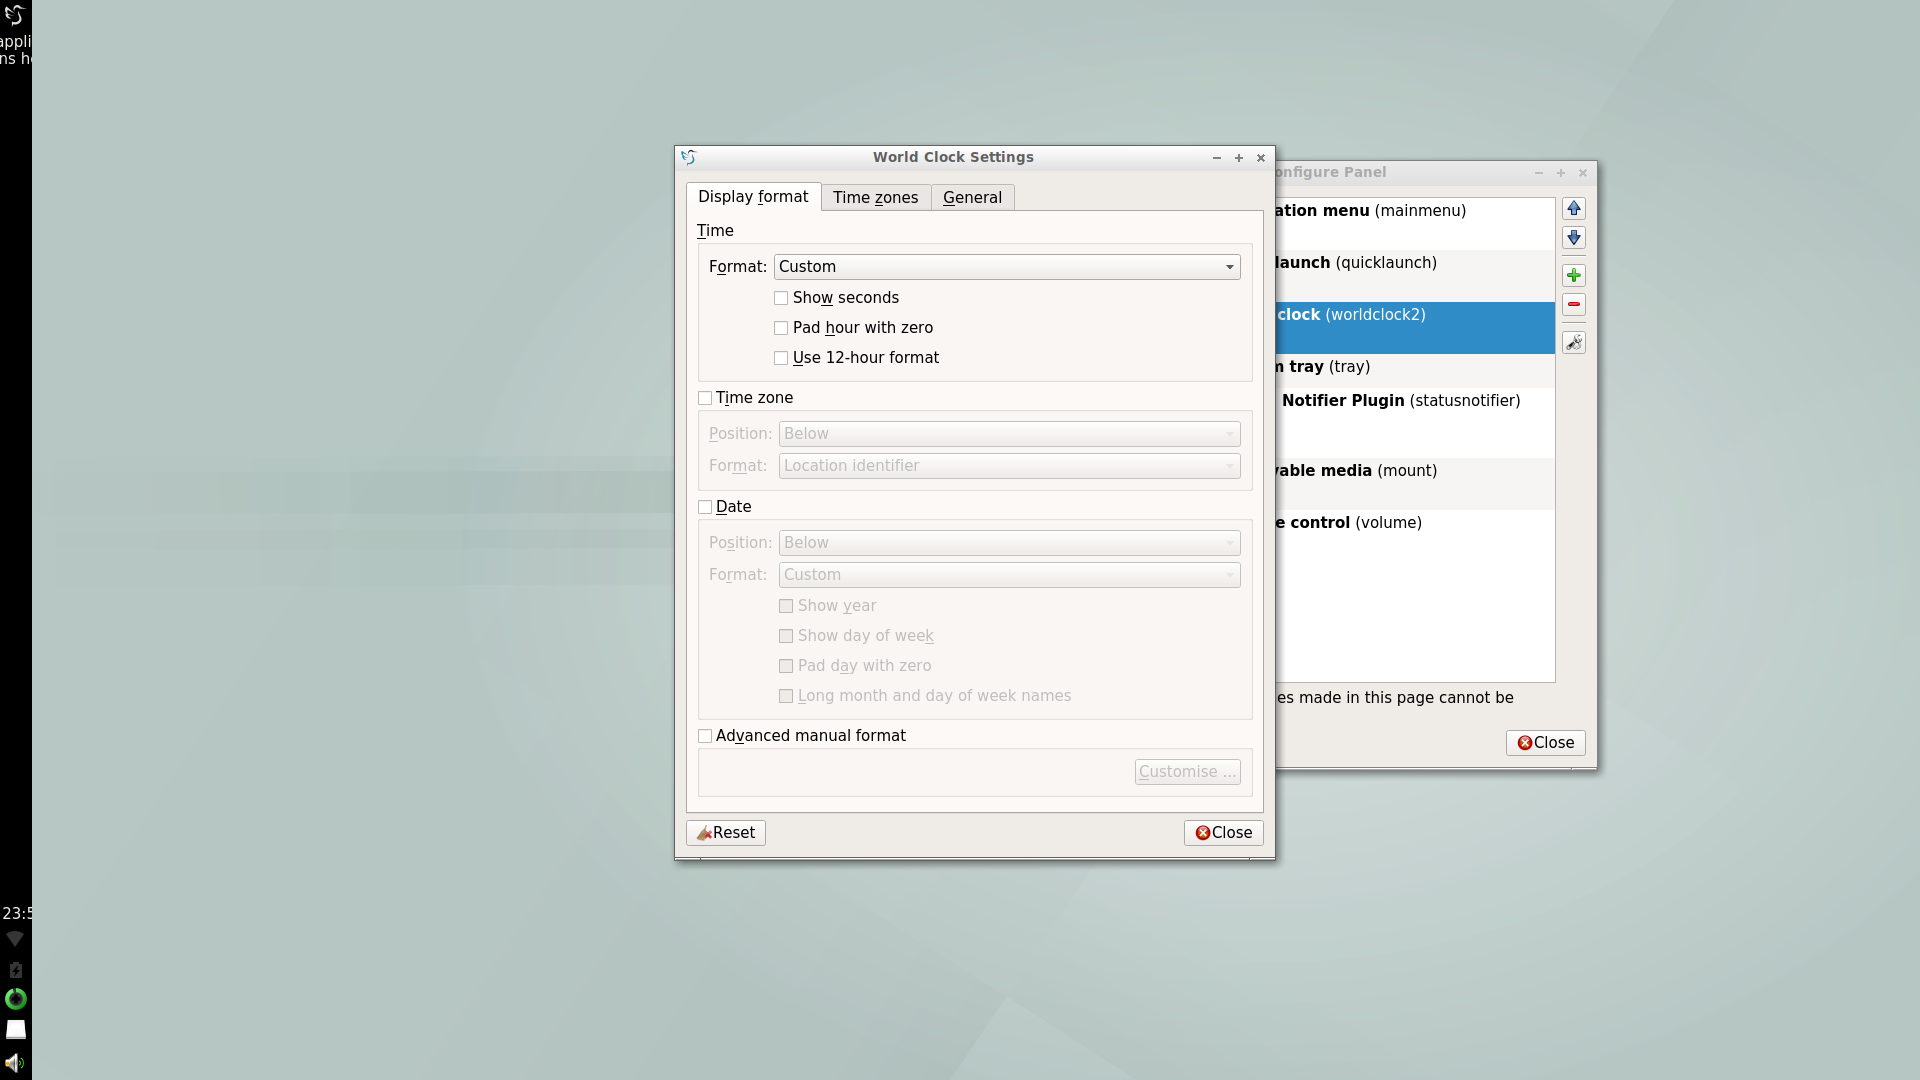
Task: Remove the selected worldclock2 plugin
Action: click(x=1574, y=305)
